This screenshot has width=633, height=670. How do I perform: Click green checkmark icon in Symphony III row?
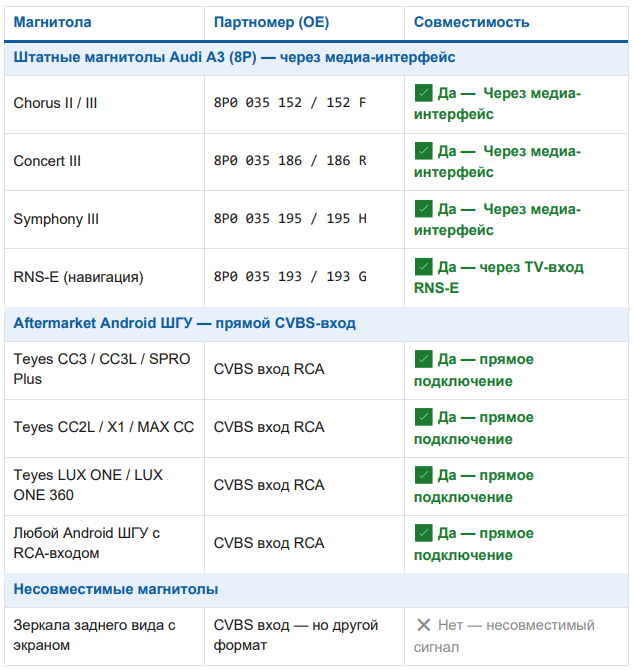coord(424,209)
